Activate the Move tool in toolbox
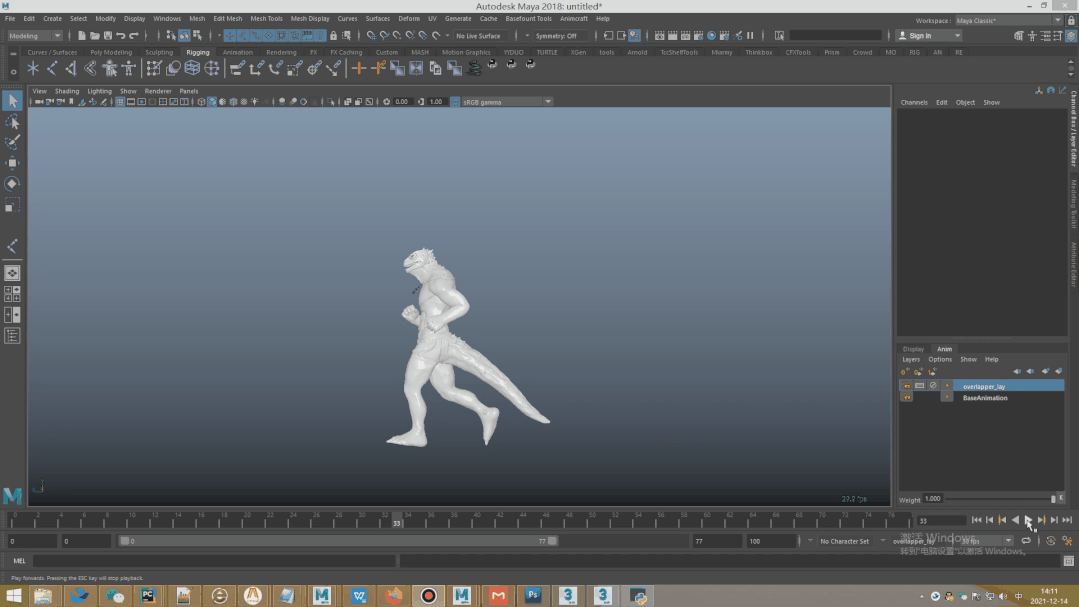The width and height of the screenshot is (1079, 607). (x=12, y=163)
